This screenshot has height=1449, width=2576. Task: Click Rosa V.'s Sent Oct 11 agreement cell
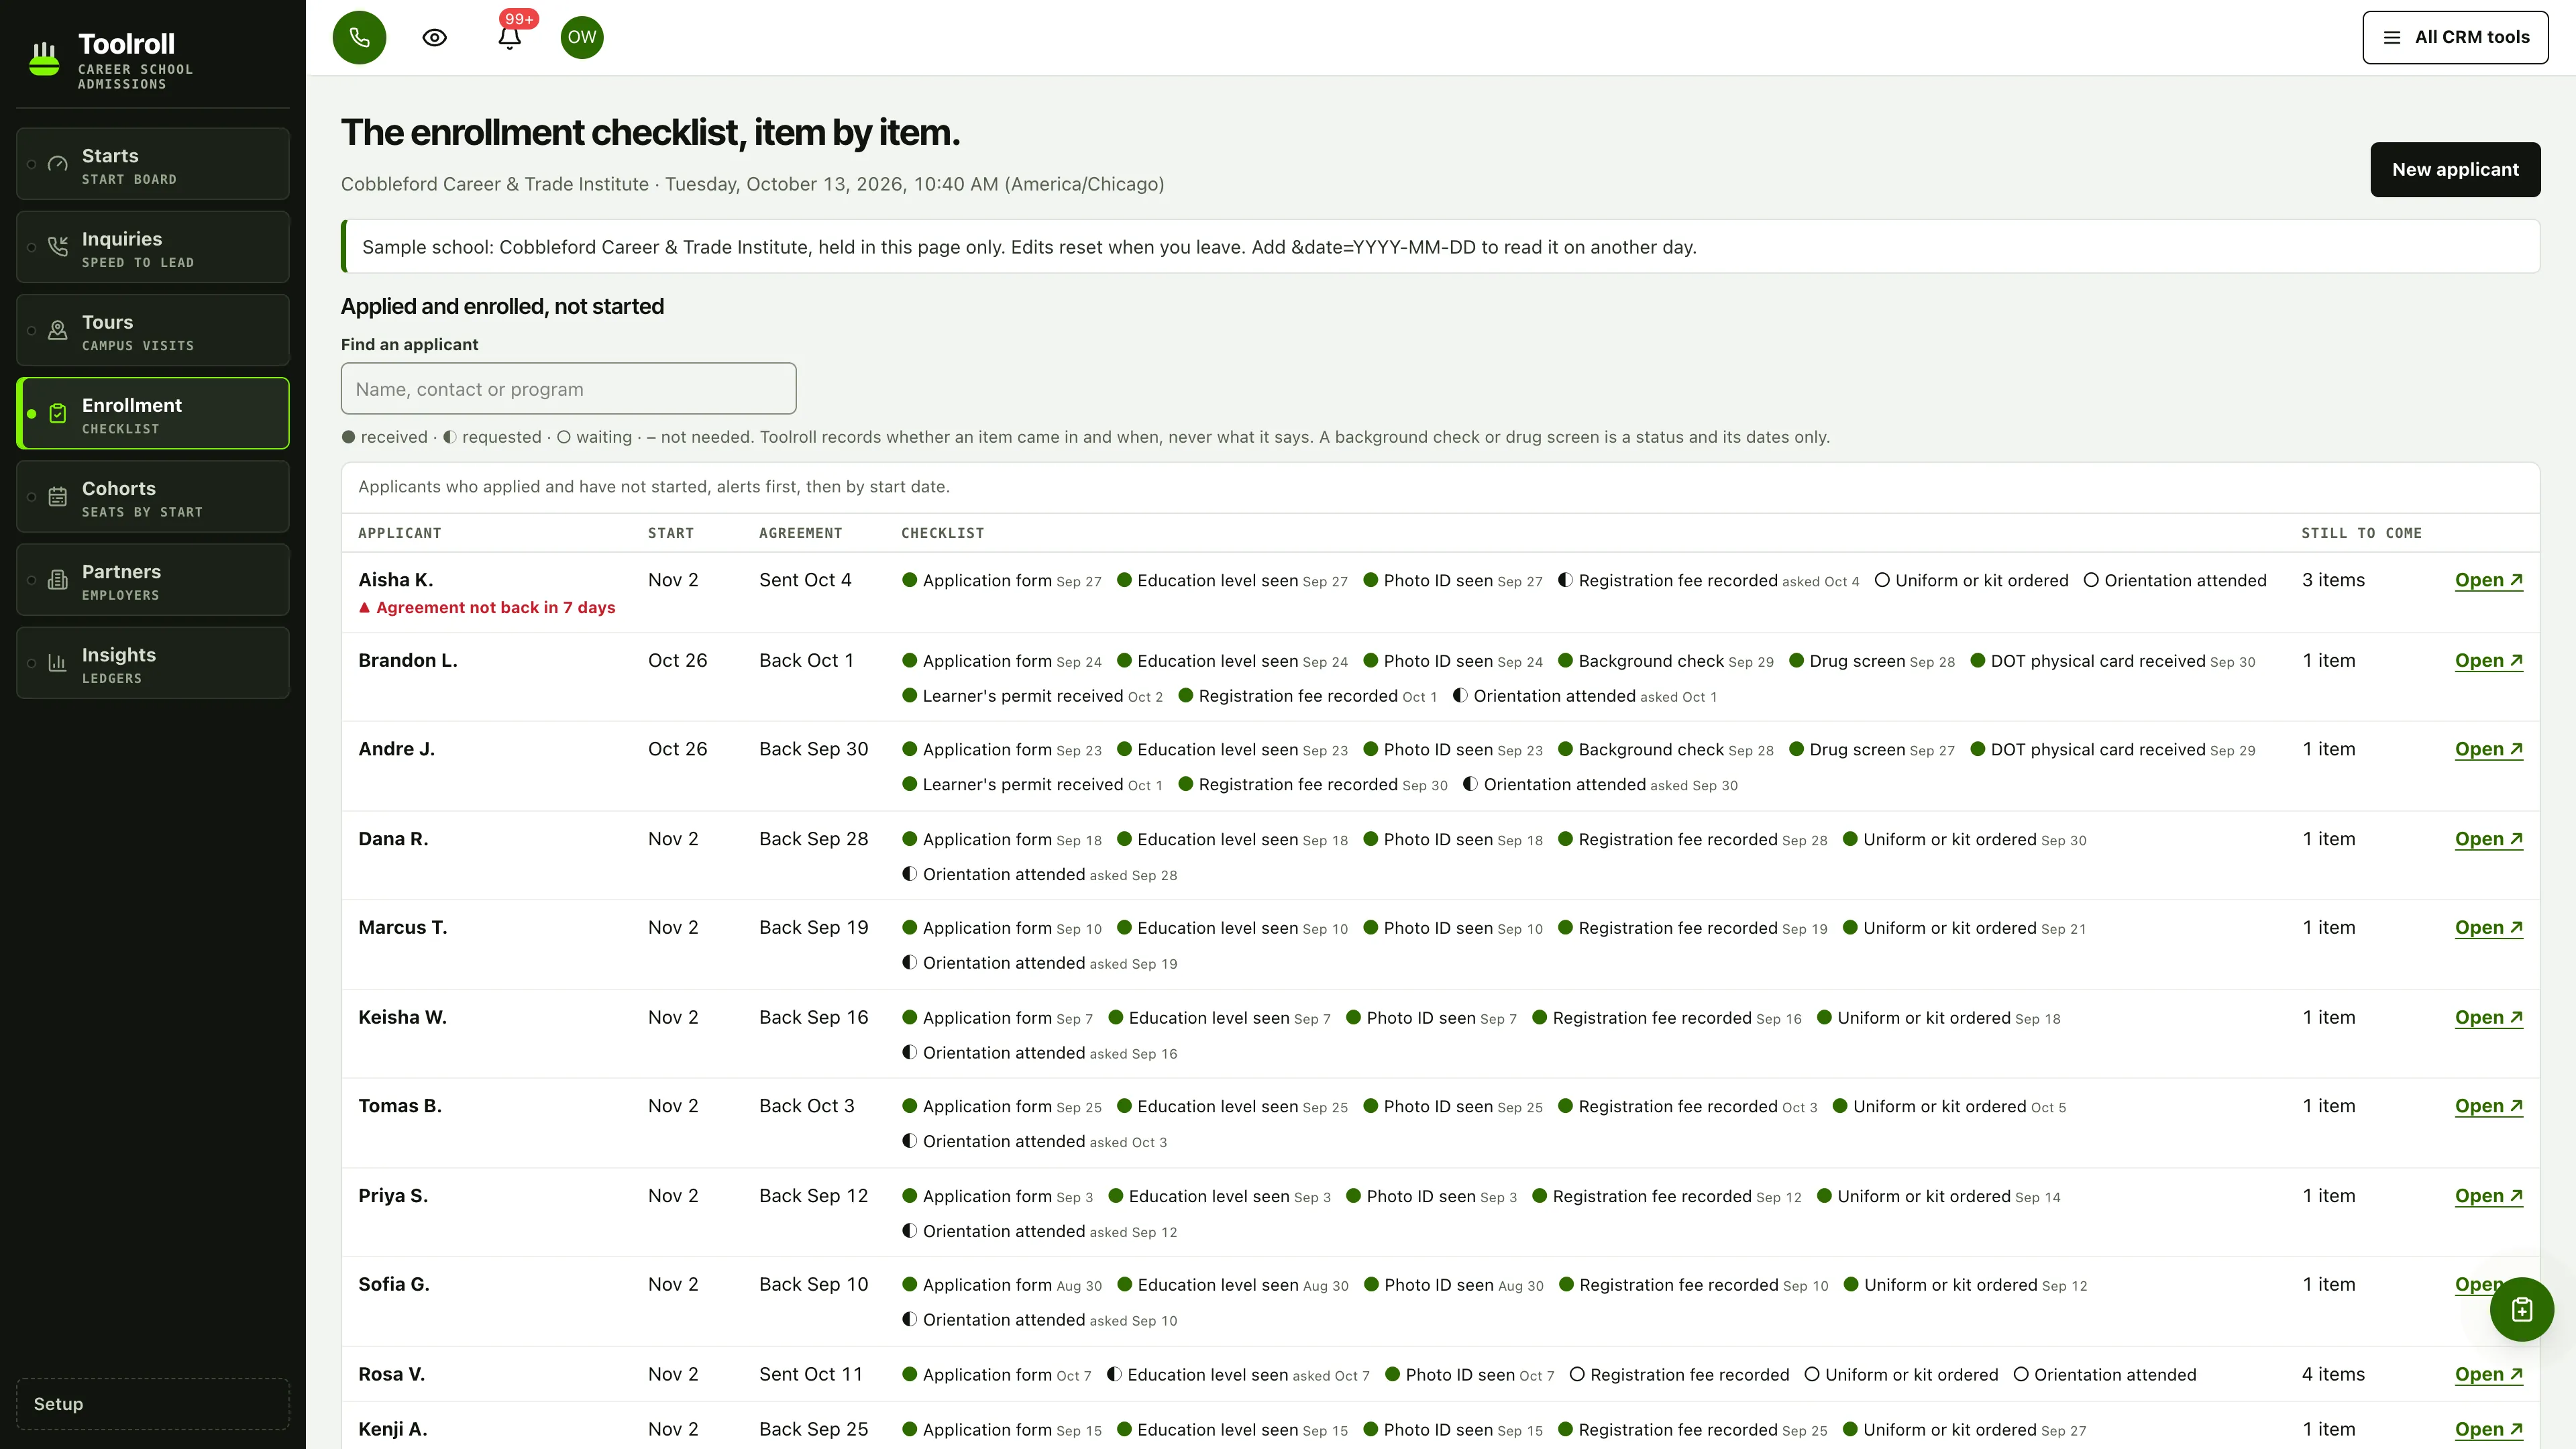pos(810,1374)
